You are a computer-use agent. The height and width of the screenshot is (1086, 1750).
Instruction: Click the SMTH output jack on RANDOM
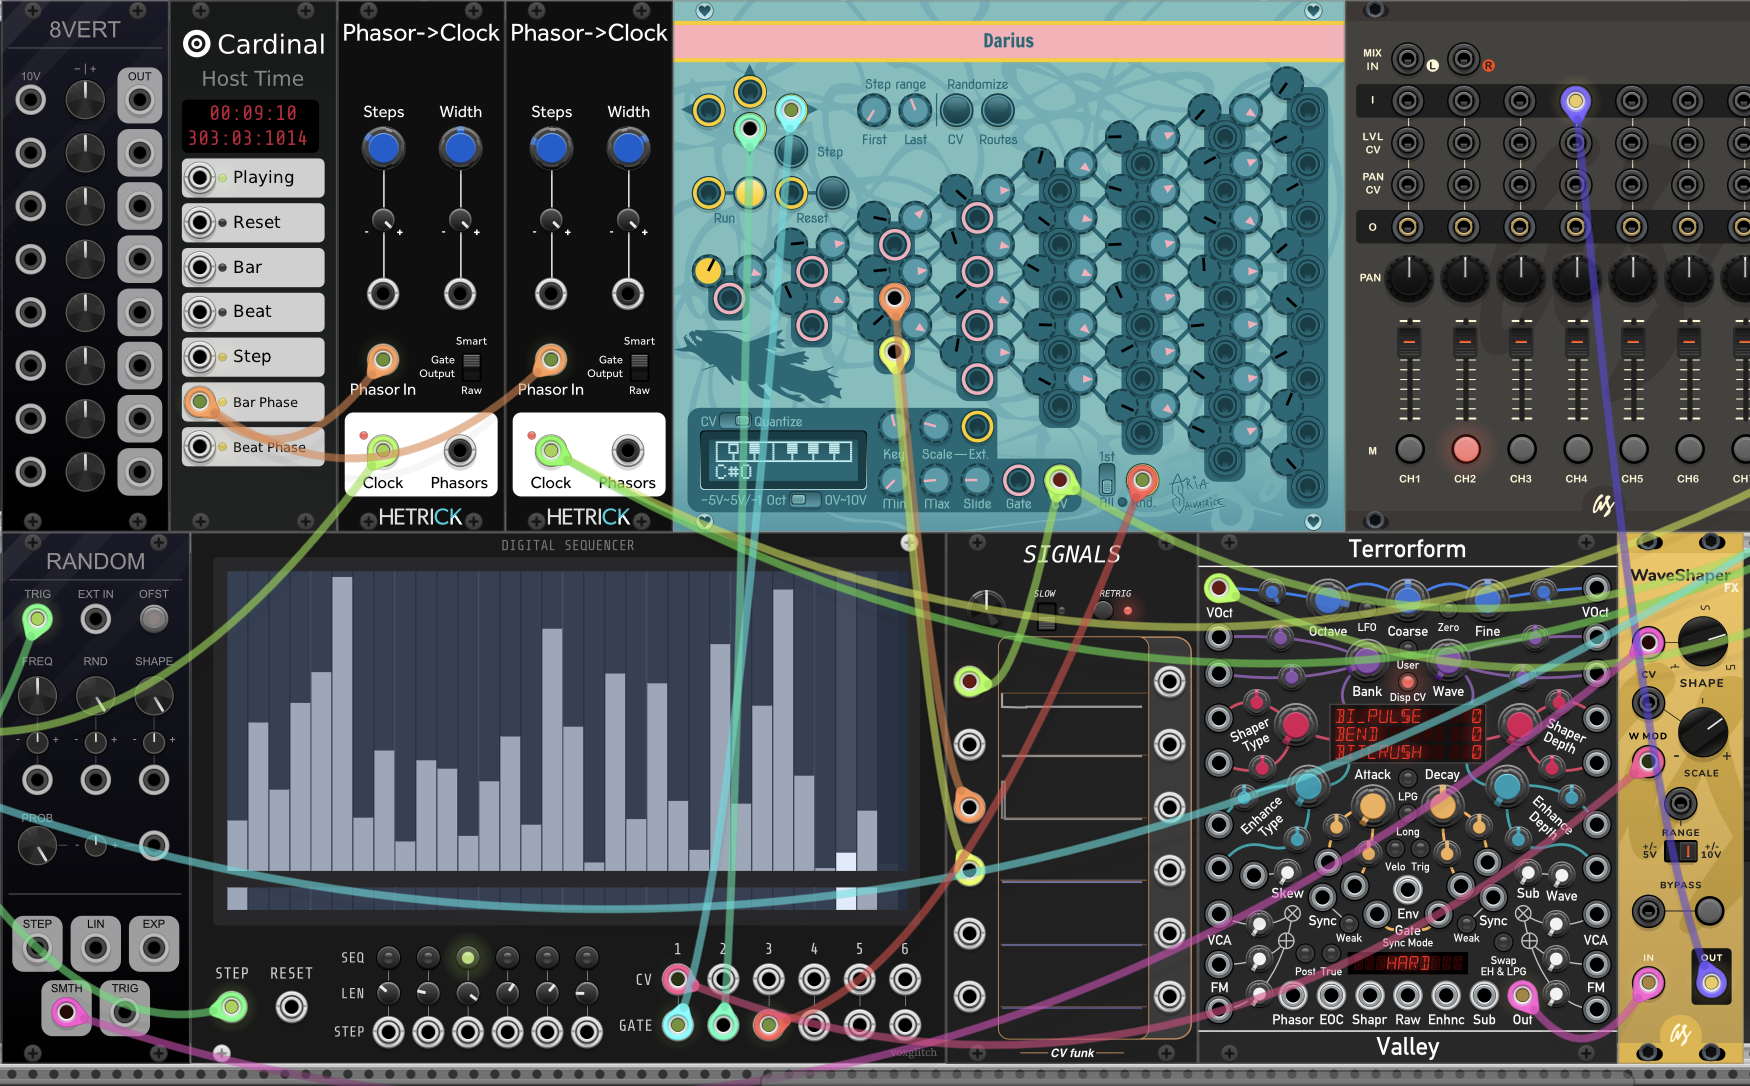click(x=66, y=1012)
